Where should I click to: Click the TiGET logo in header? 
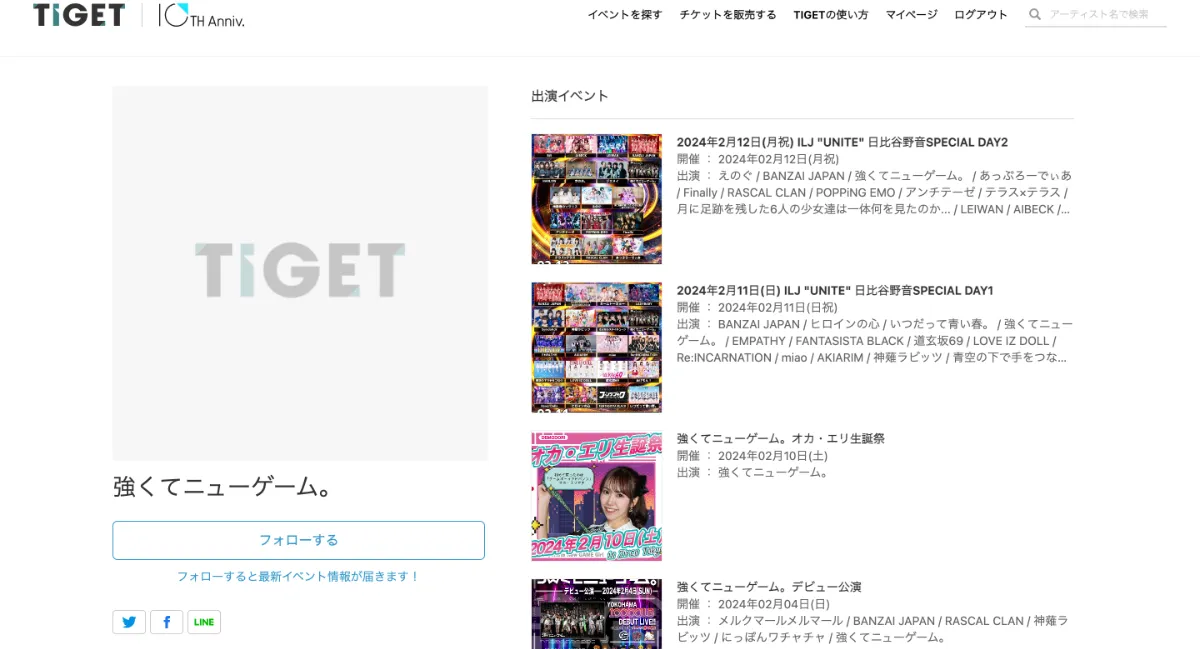click(79, 14)
